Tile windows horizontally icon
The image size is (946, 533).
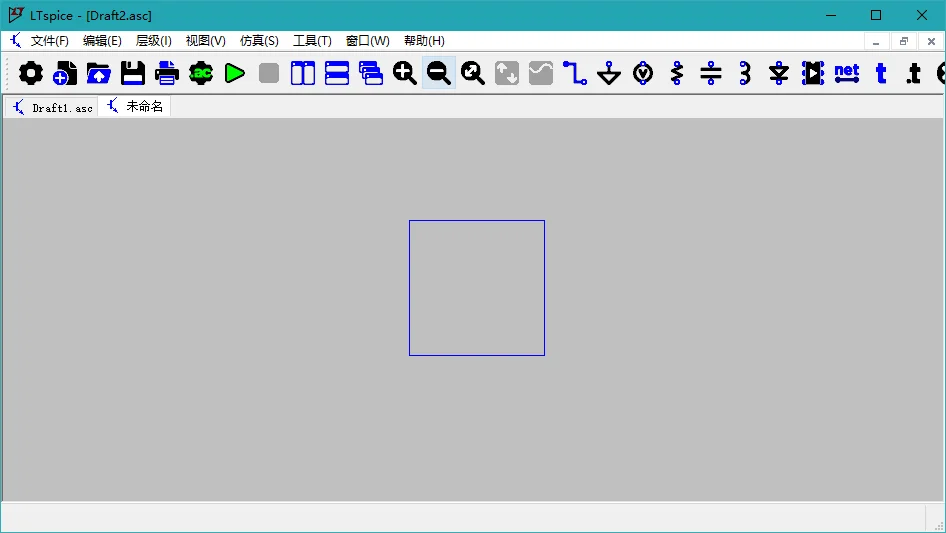coord(337,74)
